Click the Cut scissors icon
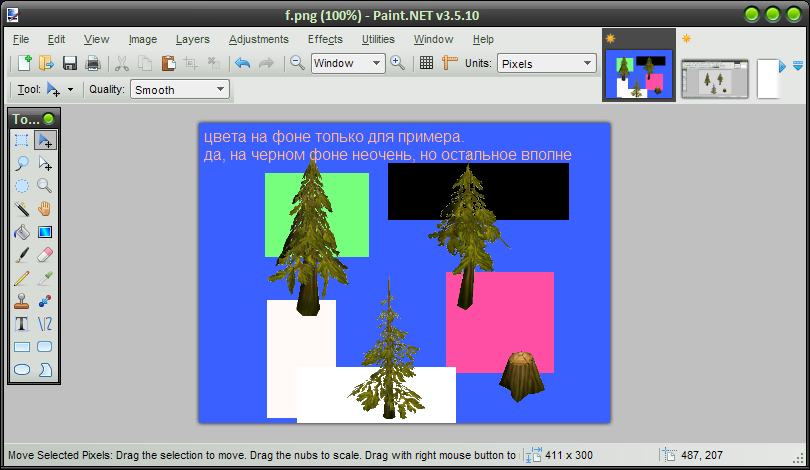810x470 pixels. point(122,64)
